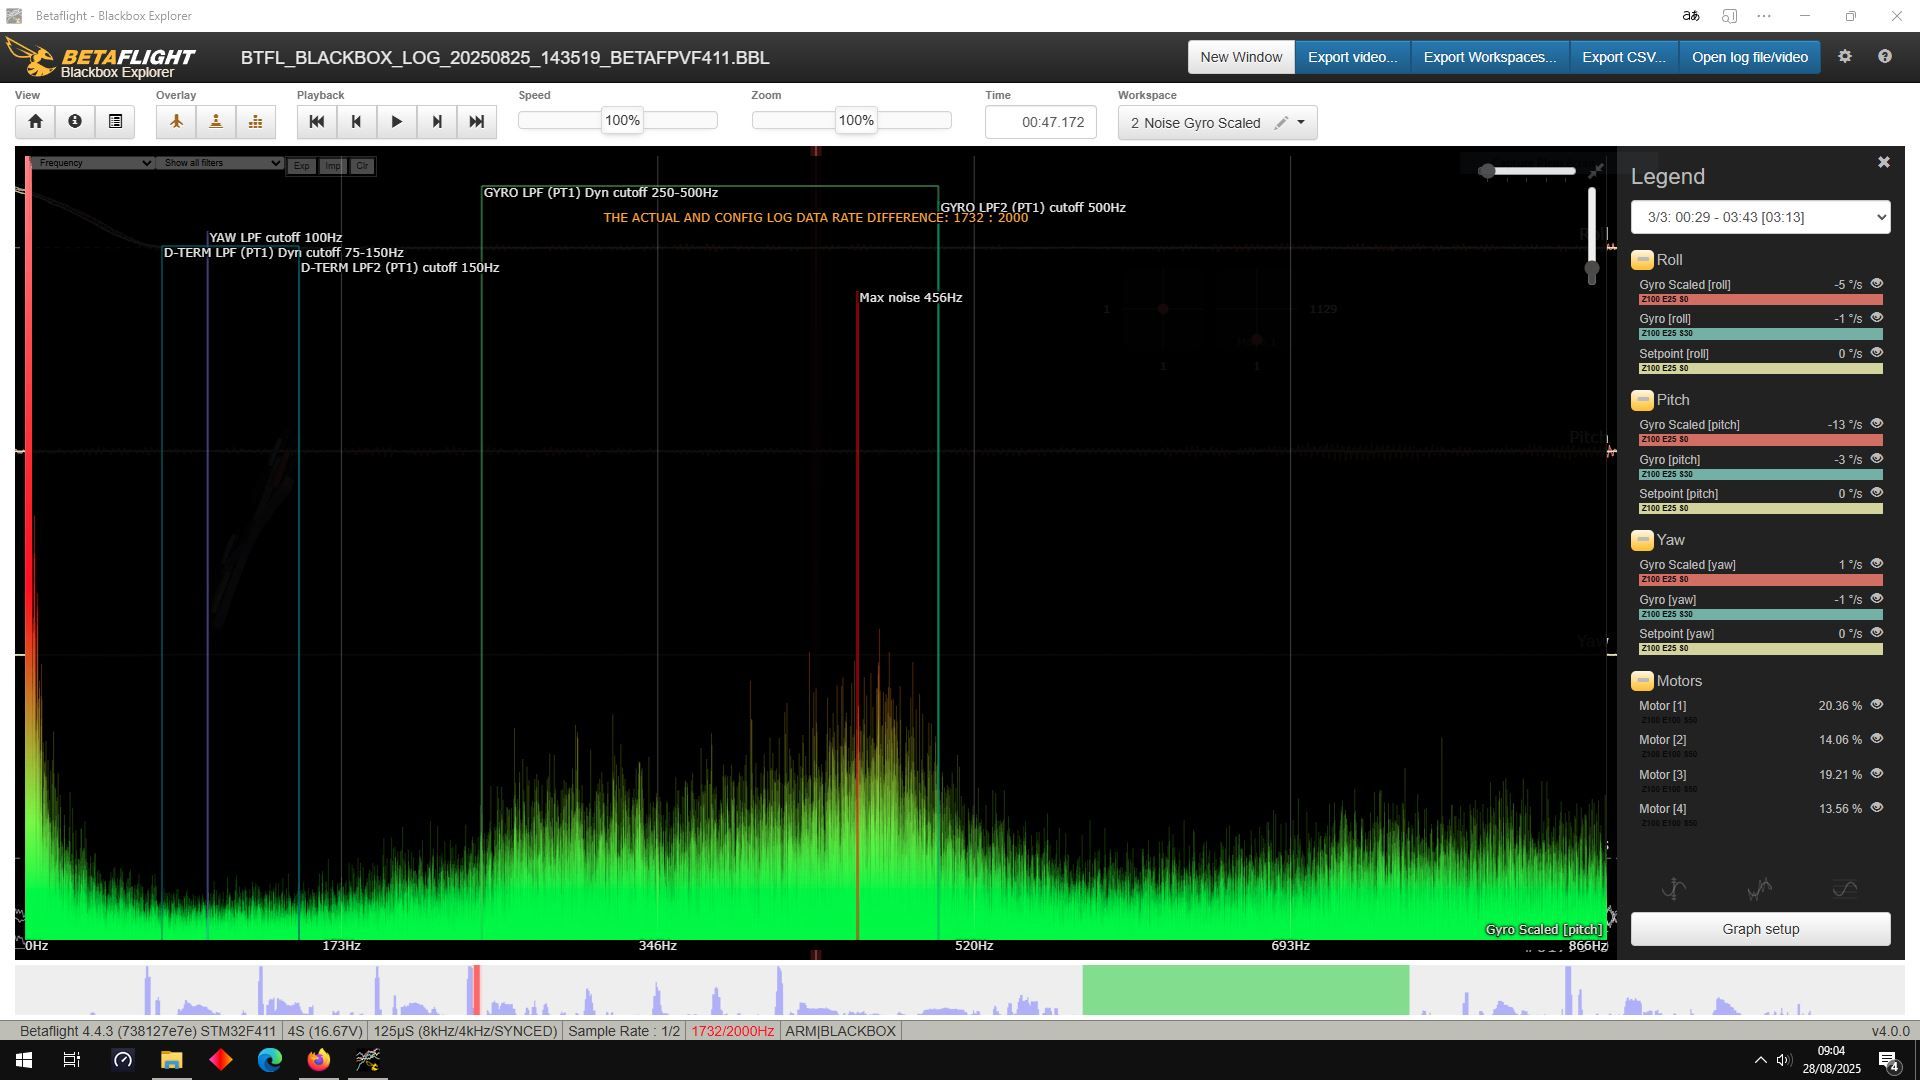Click the Graph setup button
The height and width of the screenshot is (1080, 1920).
pyautogui.click(x=1760, y=929)
